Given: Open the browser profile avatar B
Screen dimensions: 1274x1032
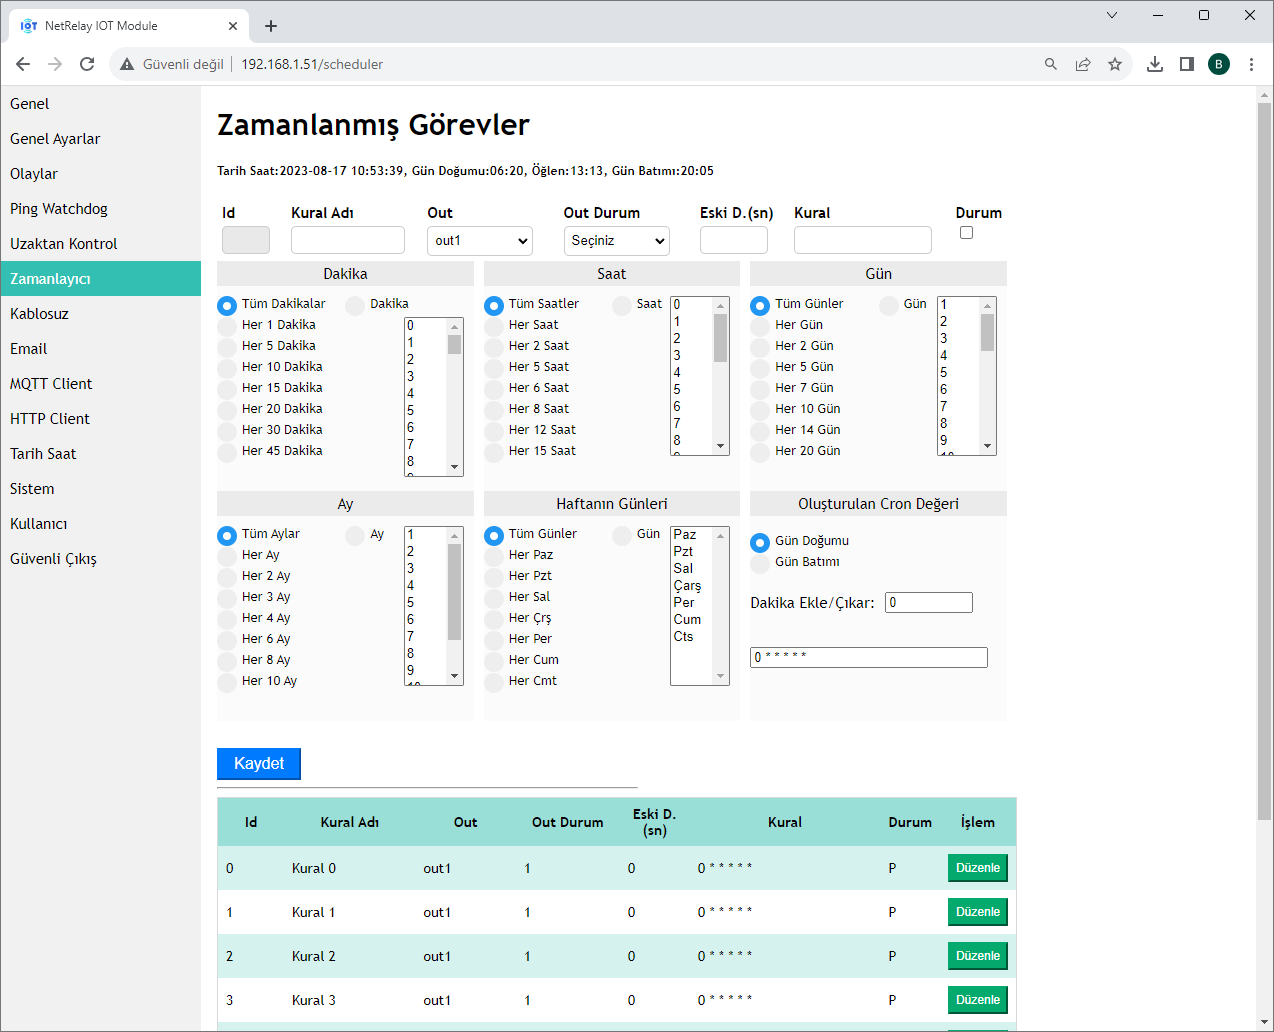Looking at the screenshot, I should 1219,63.
